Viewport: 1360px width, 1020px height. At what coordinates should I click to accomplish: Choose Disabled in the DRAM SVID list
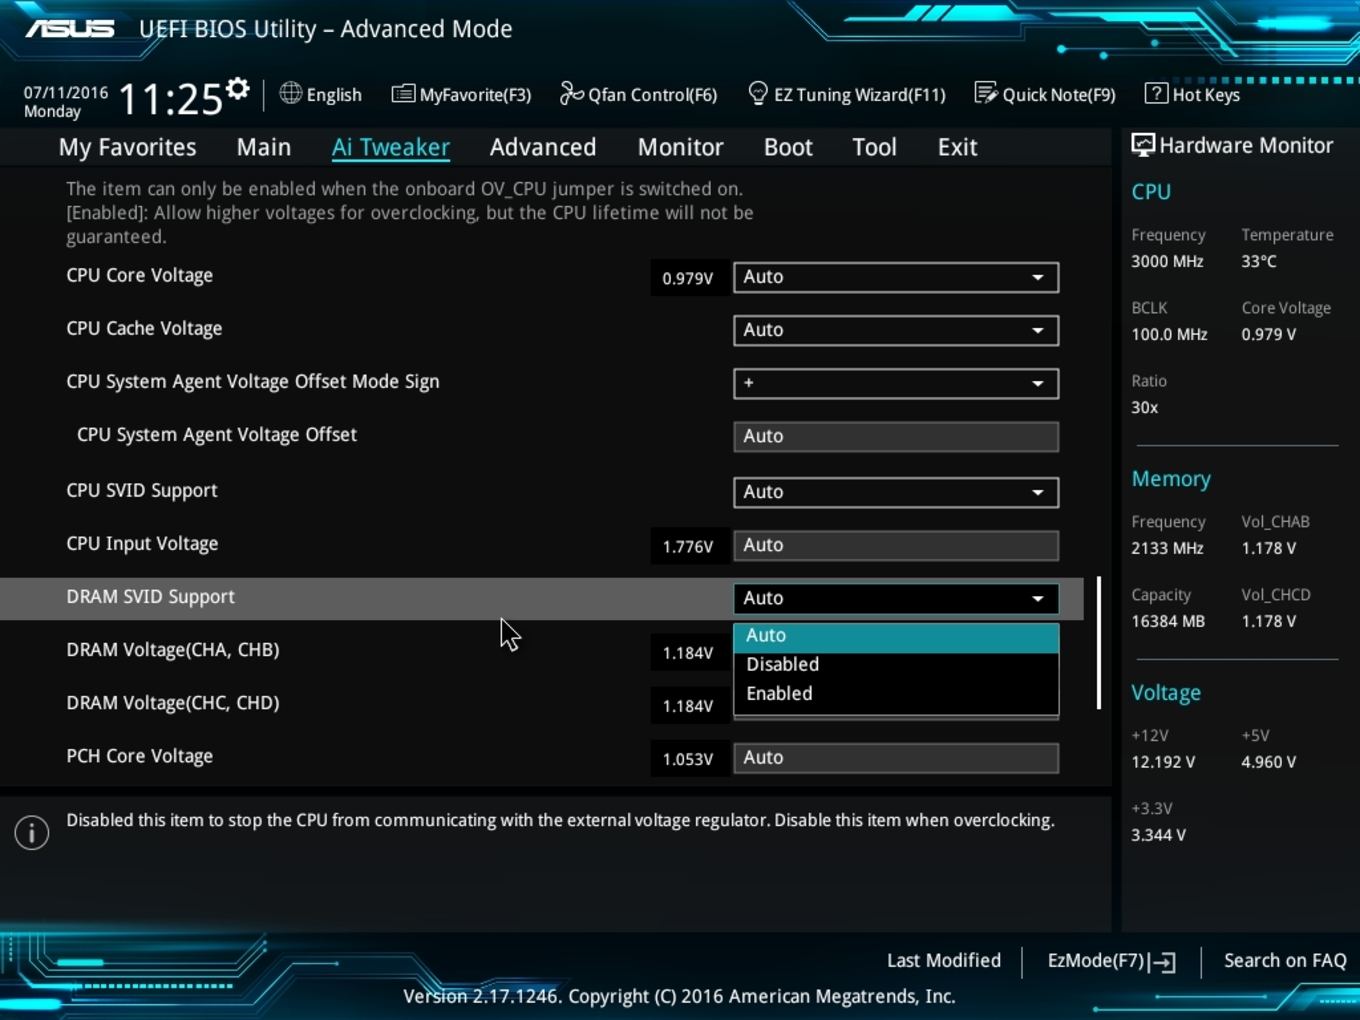pyautogui.click(x=896, y=664)
